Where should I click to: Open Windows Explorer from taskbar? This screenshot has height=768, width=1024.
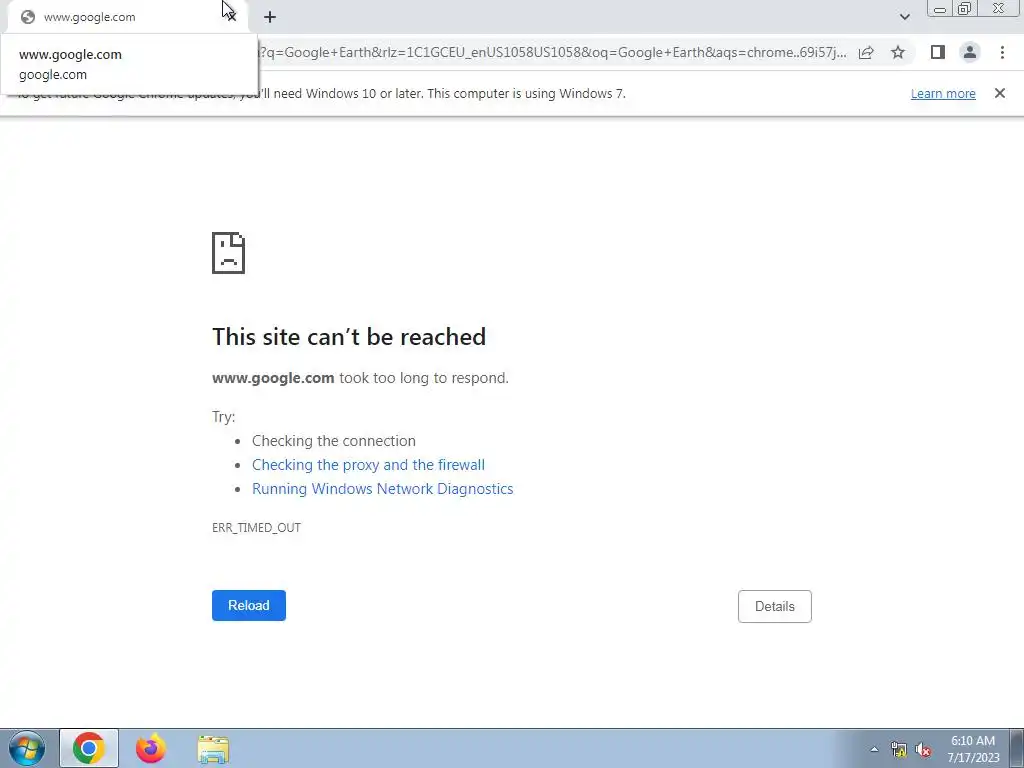213,749
